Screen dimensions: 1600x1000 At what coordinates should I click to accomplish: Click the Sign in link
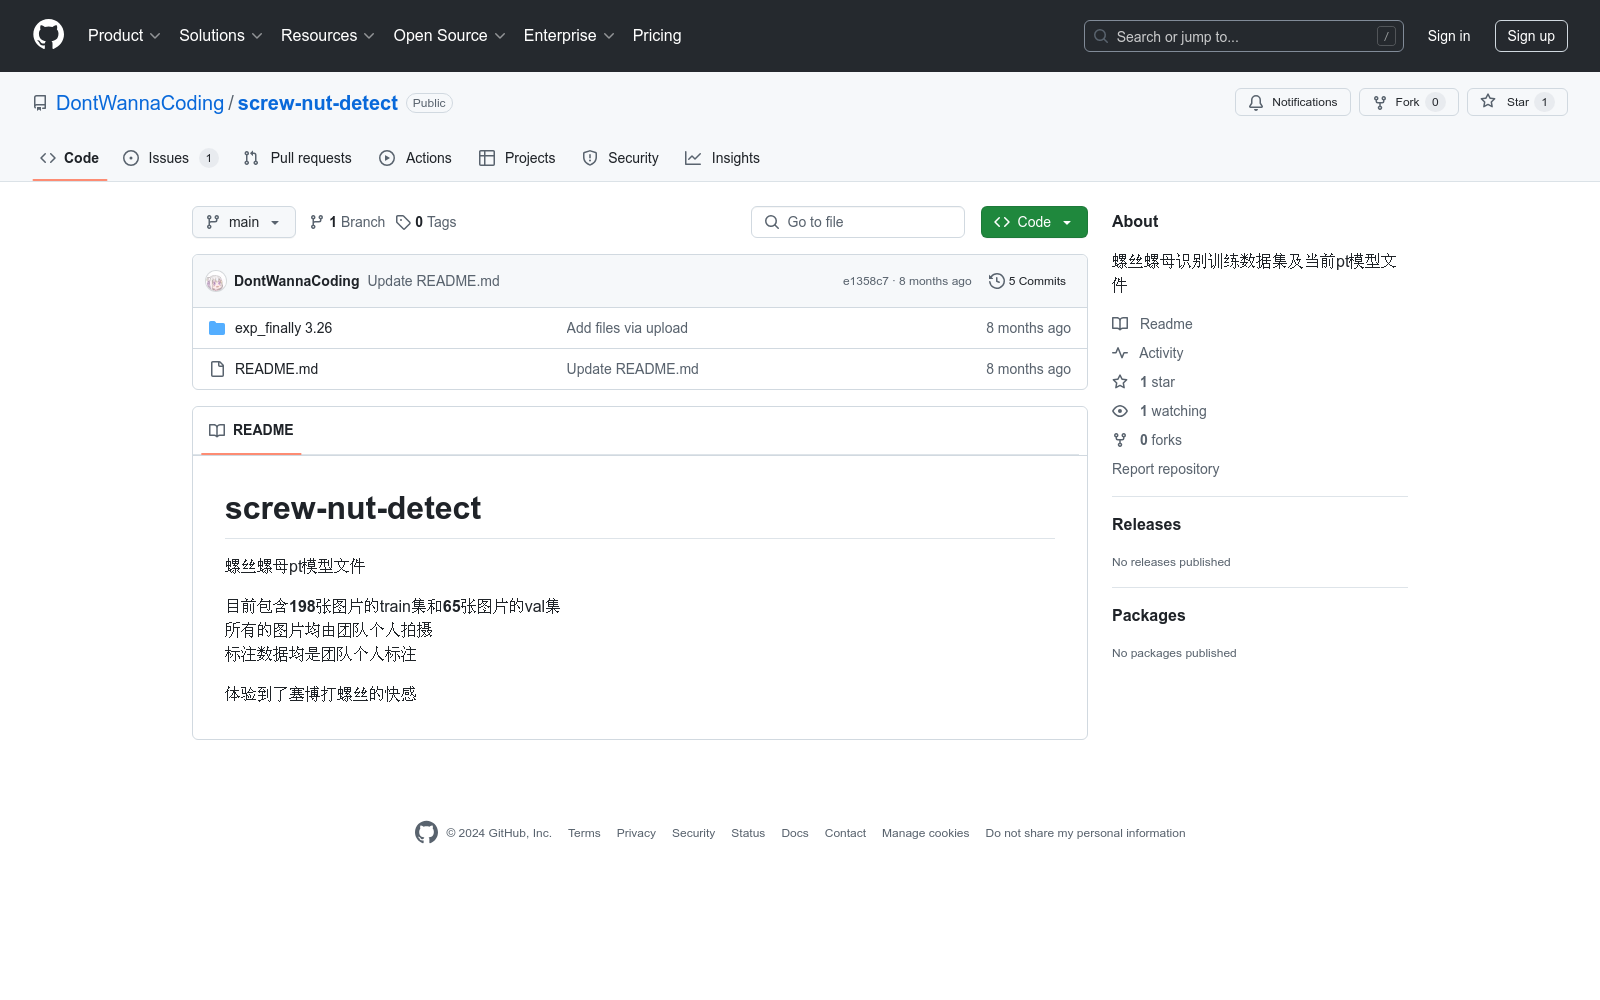[1449, 36]
